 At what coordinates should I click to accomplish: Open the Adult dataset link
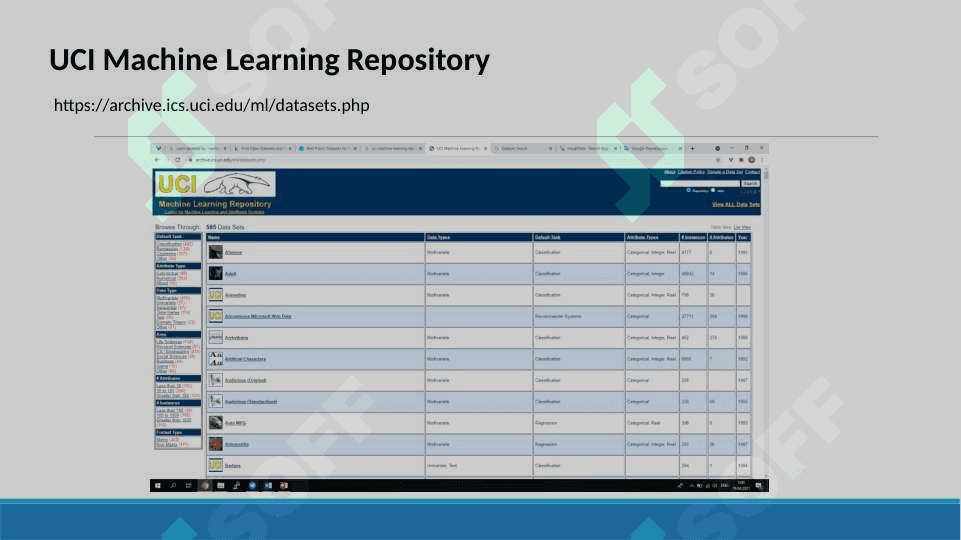tap(230, 274)
